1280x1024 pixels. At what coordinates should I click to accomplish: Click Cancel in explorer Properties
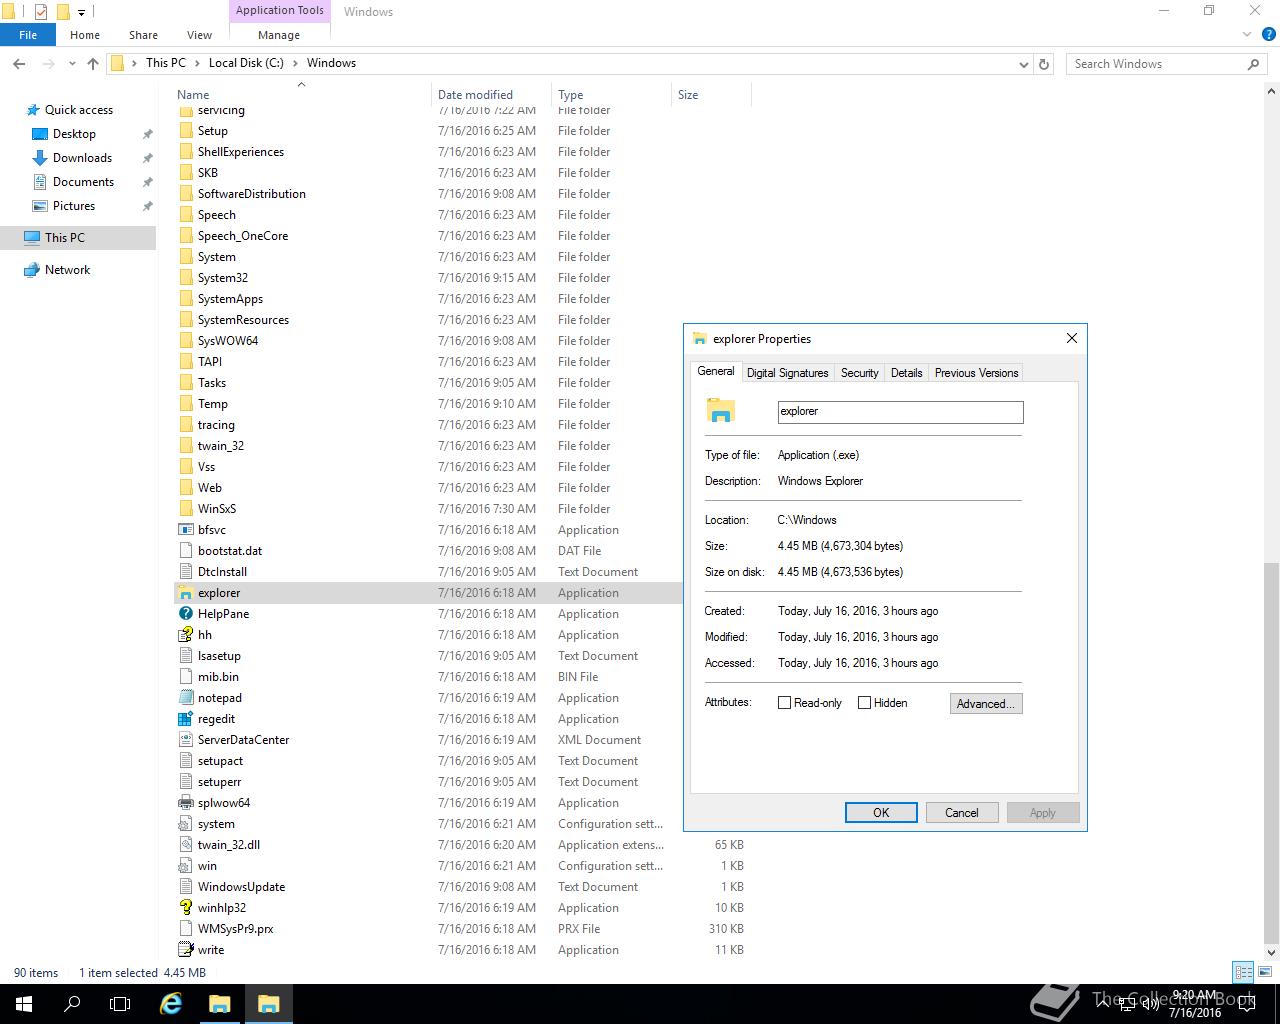[962, 813]
